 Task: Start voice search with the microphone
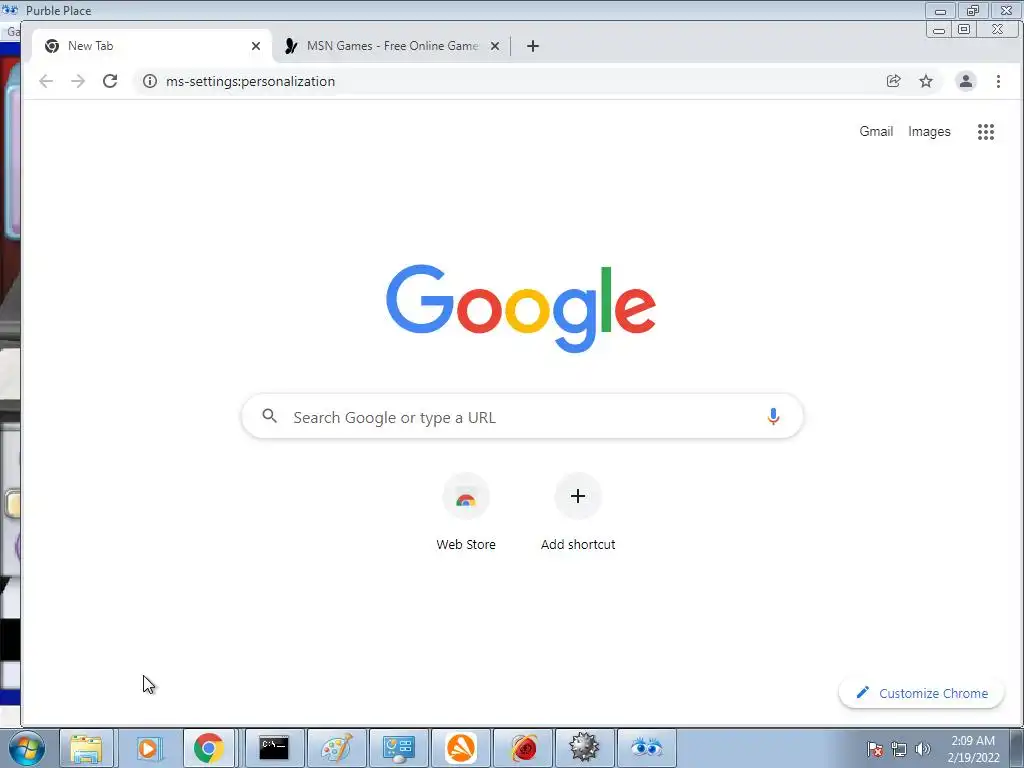pos(773,416)
